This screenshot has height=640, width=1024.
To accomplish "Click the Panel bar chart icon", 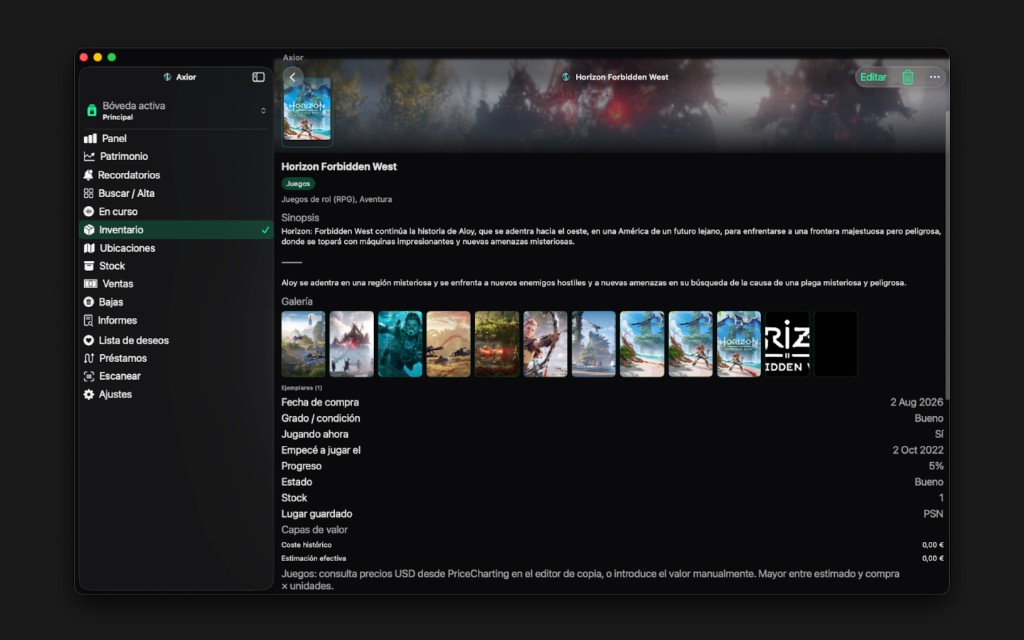I will pos(90,138).
